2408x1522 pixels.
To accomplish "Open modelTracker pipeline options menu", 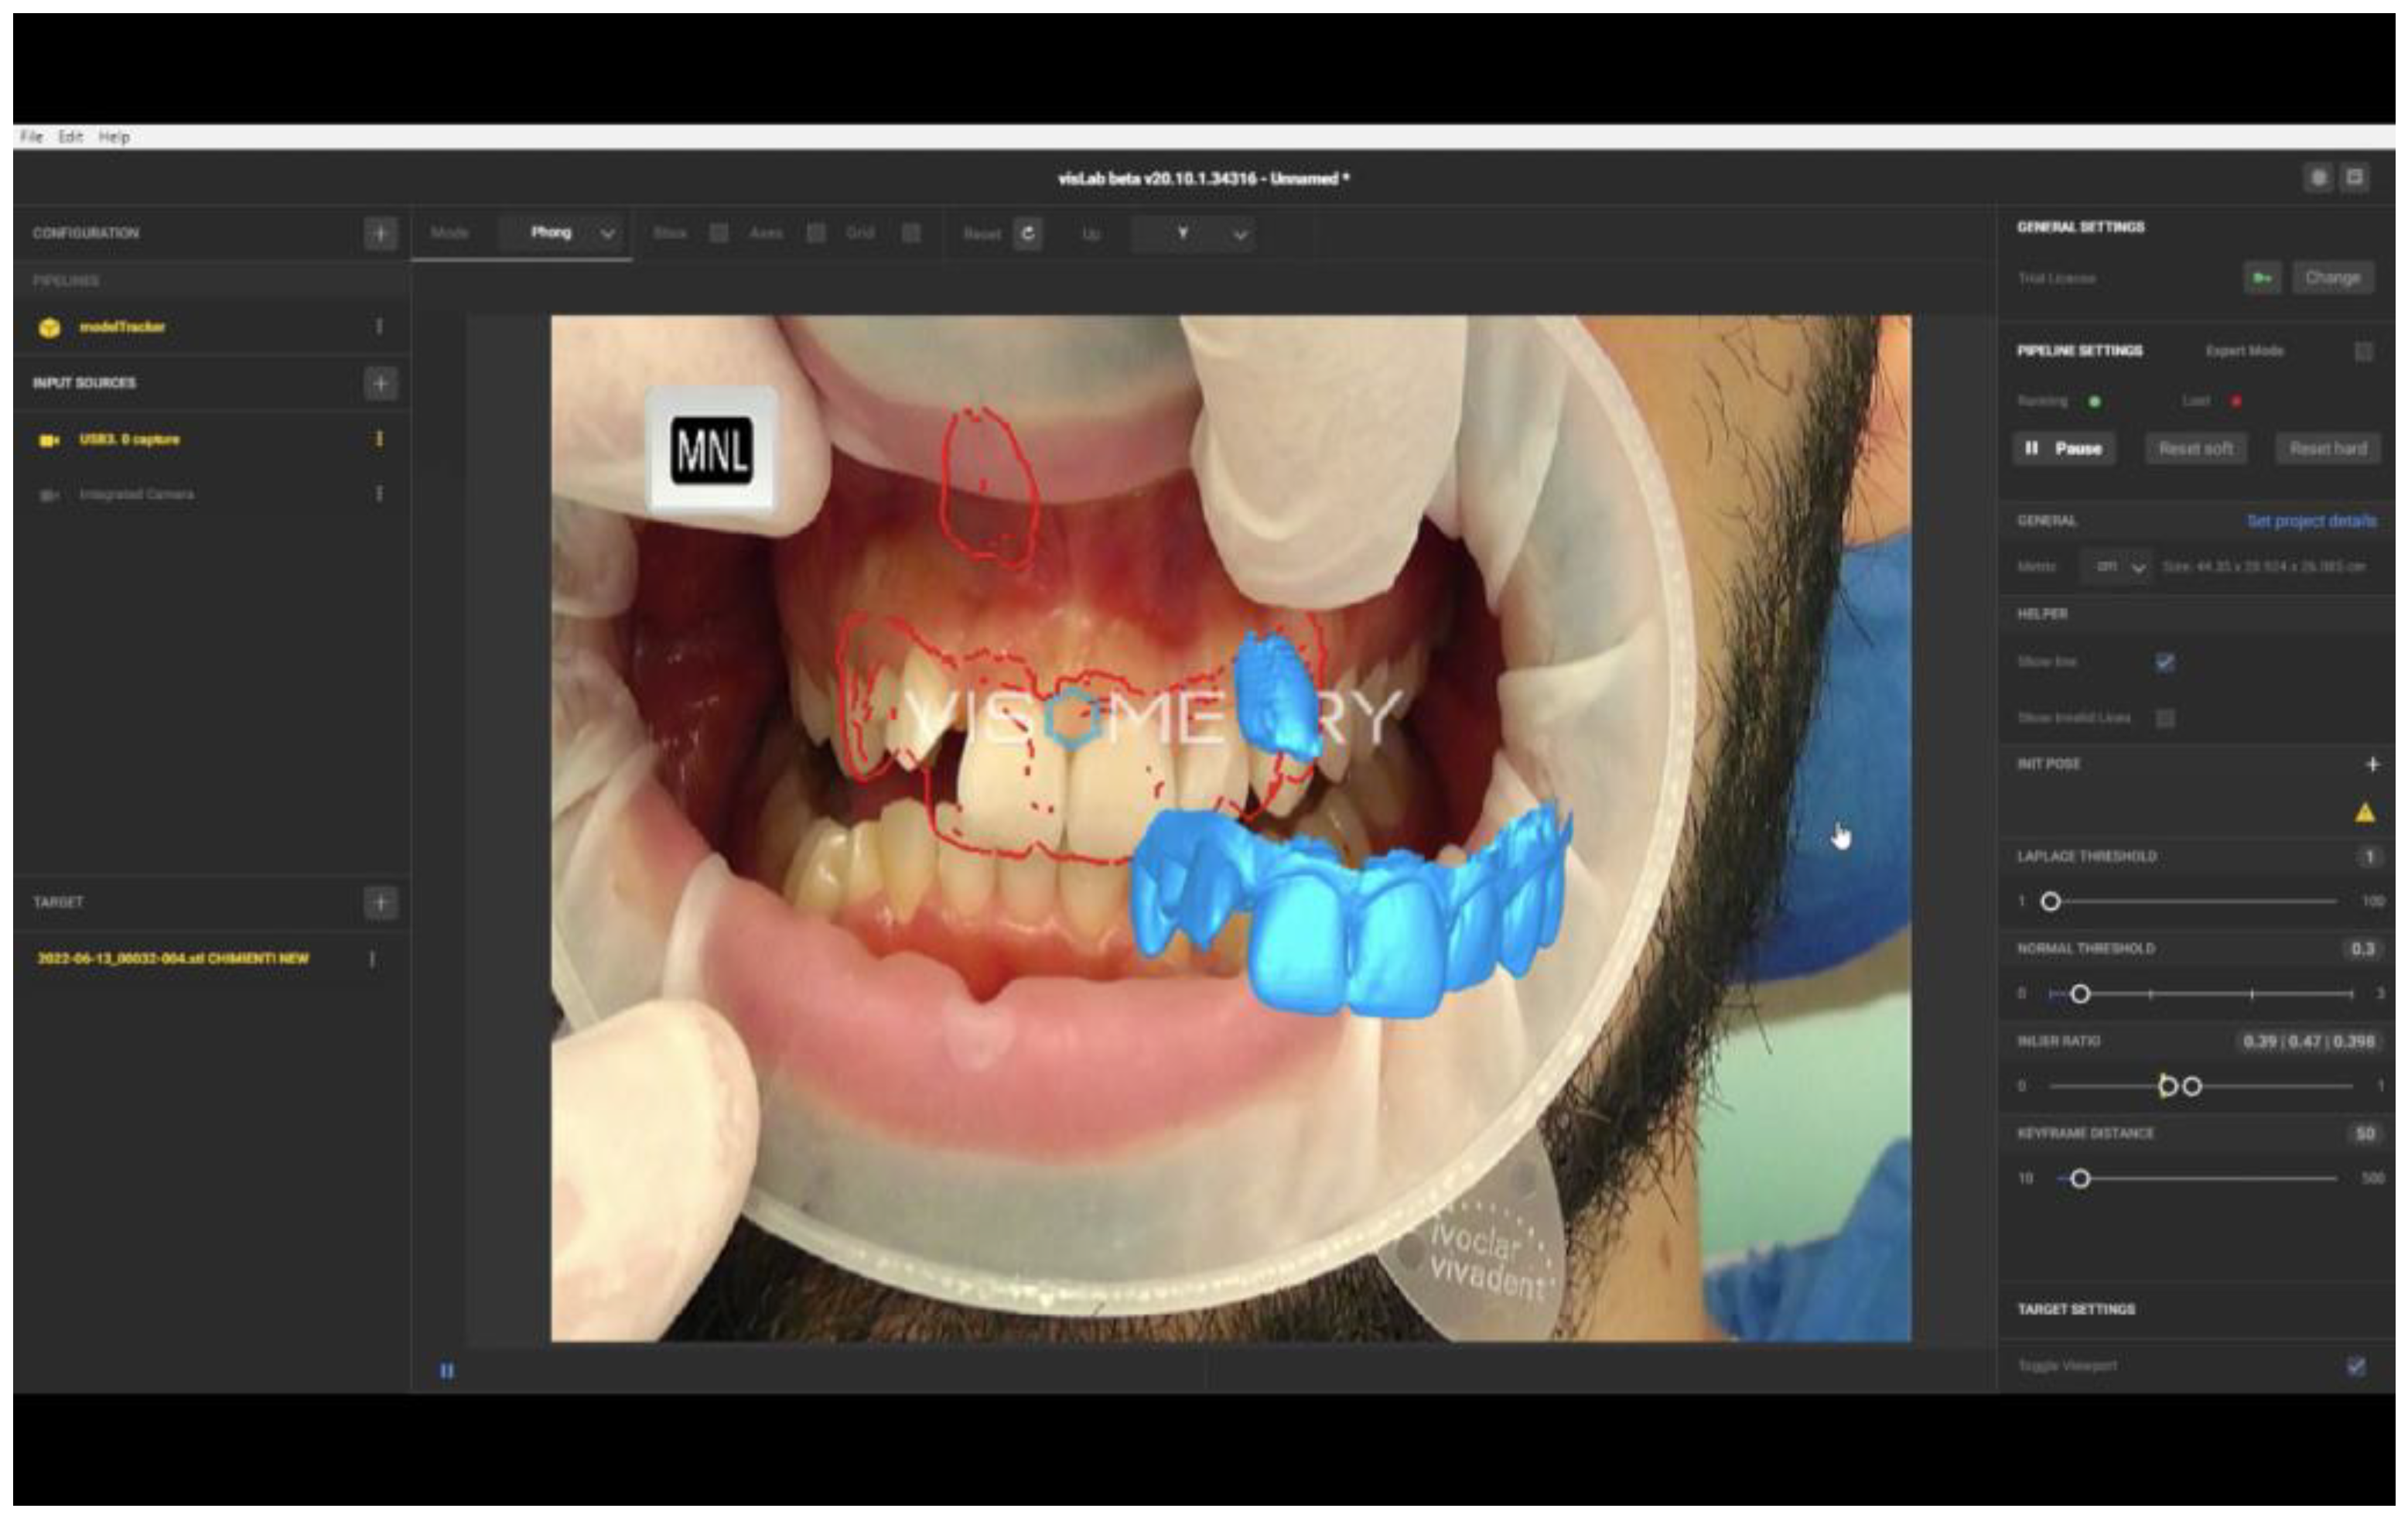I will point(379,327).
